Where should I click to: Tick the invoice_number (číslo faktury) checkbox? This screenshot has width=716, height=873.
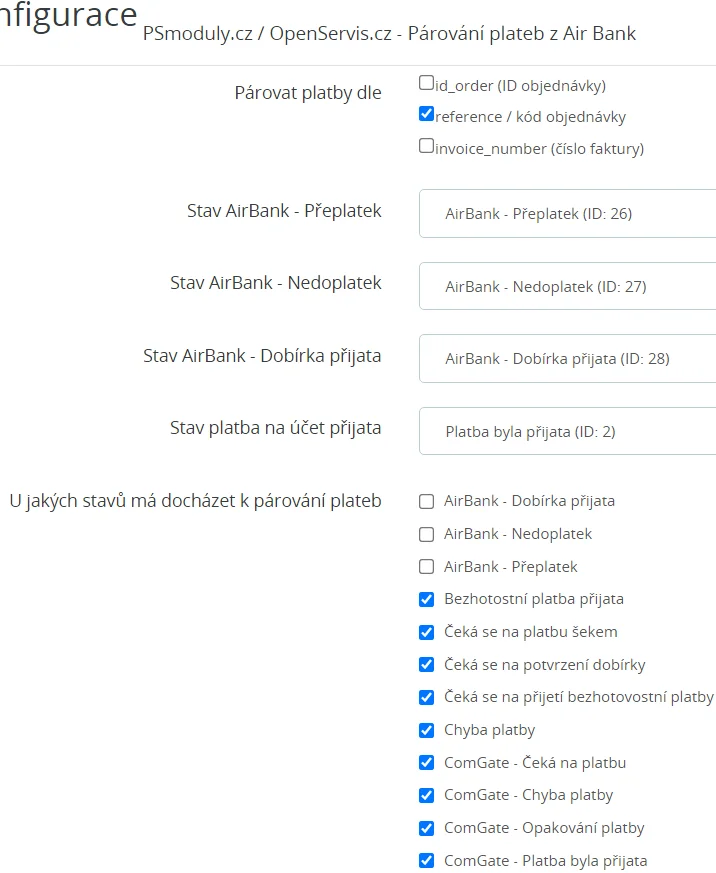pos(427,147)
